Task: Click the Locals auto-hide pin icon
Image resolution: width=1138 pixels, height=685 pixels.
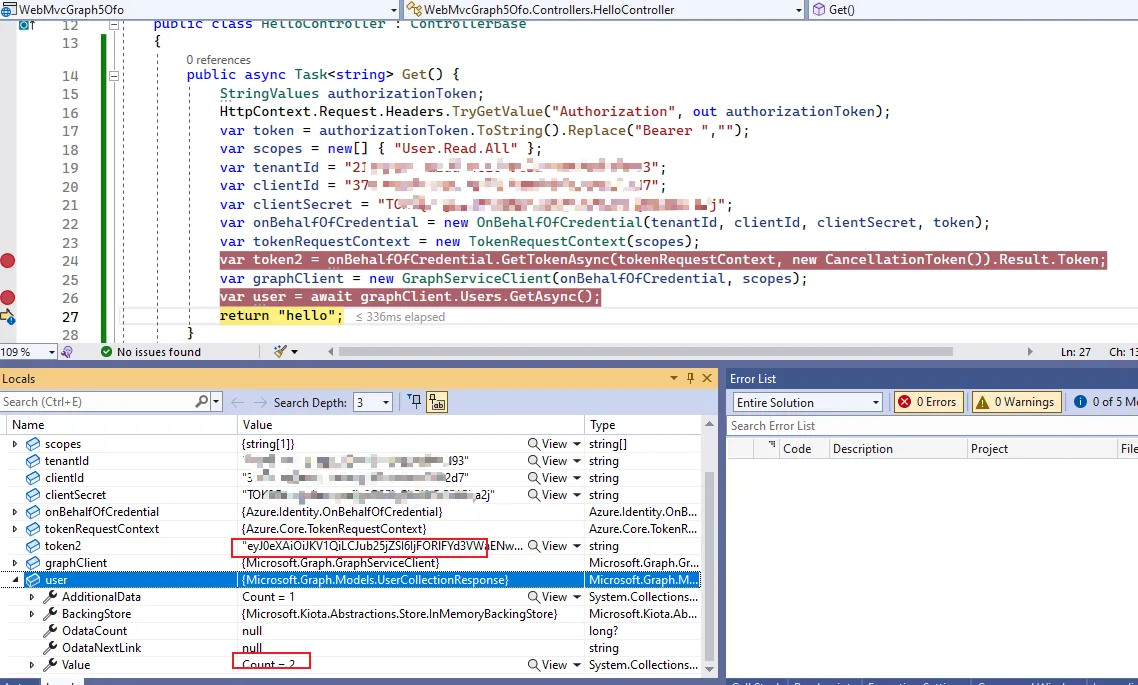Action: point(690,378)
